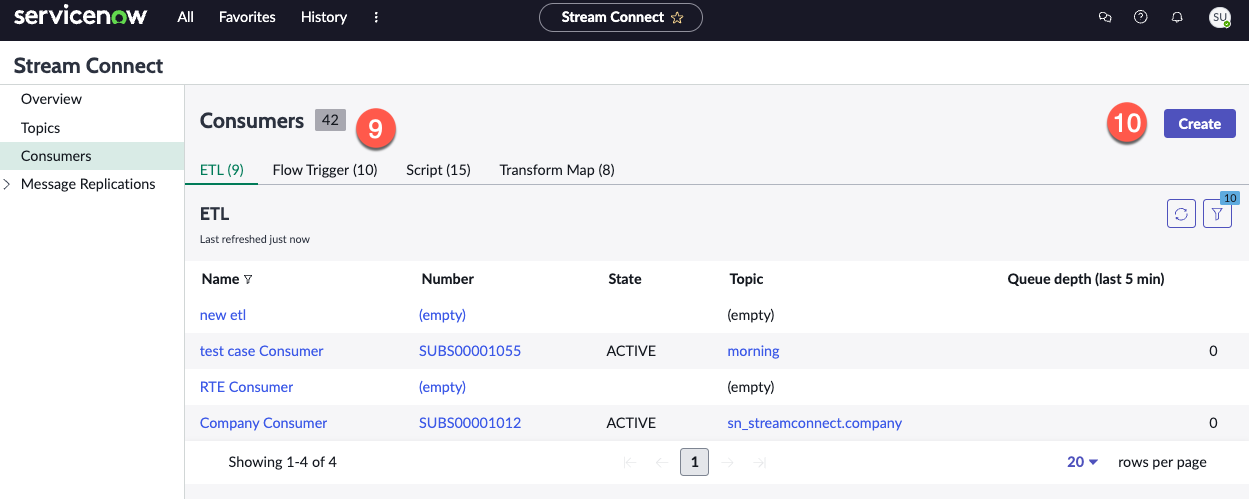Screen dimensions: 1249x499
Task: Open the three-dot more menu in header
Action: (x=376, y=17)
